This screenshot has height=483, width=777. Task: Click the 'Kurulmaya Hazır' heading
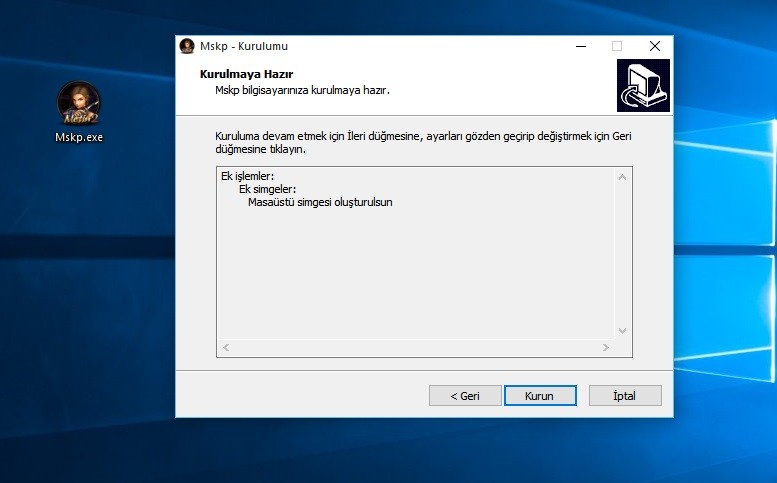tap(246, 74)
